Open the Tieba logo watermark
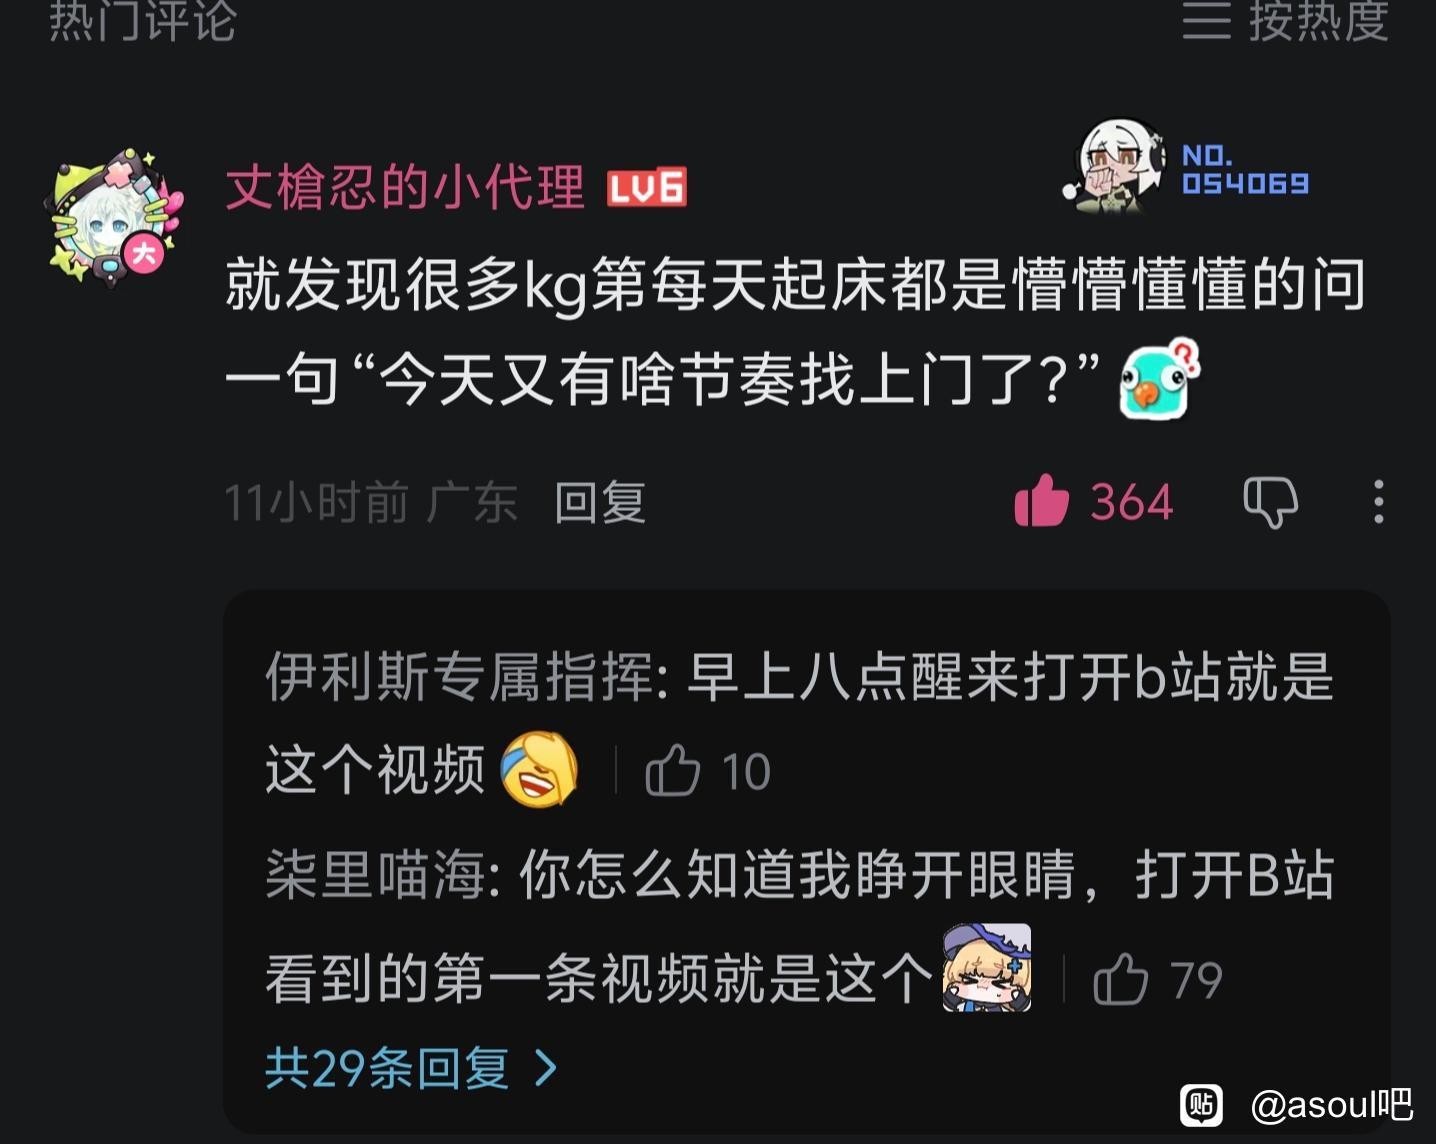 point(1202,1104)
